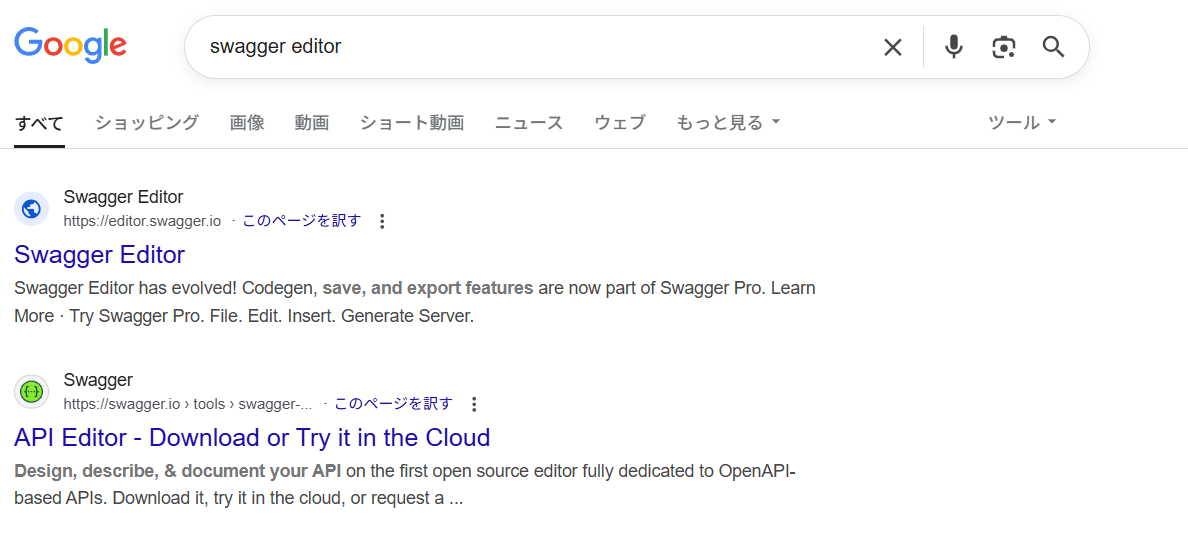Click the Google logo
Image resolution: width=1188 pixels, height=544 pixels.
(70, 45)
